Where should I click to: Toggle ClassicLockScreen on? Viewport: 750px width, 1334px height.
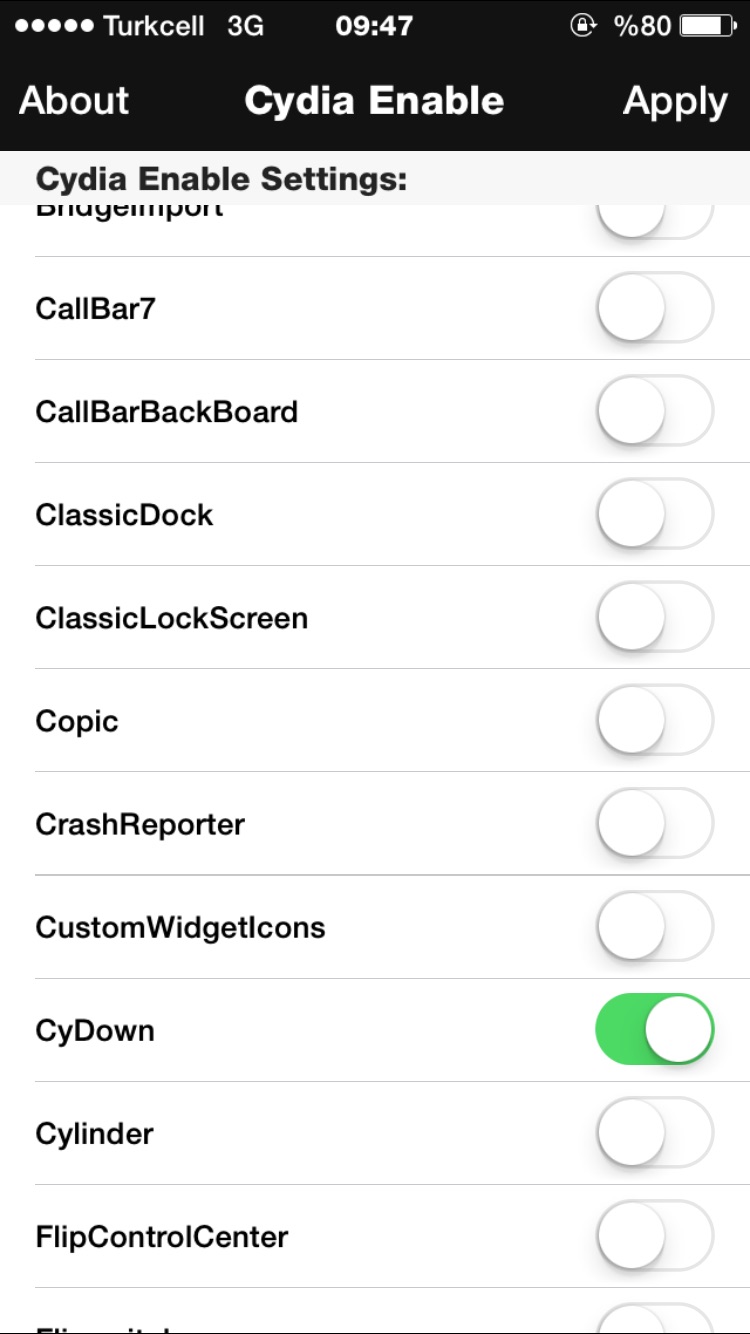click(655, 617)
